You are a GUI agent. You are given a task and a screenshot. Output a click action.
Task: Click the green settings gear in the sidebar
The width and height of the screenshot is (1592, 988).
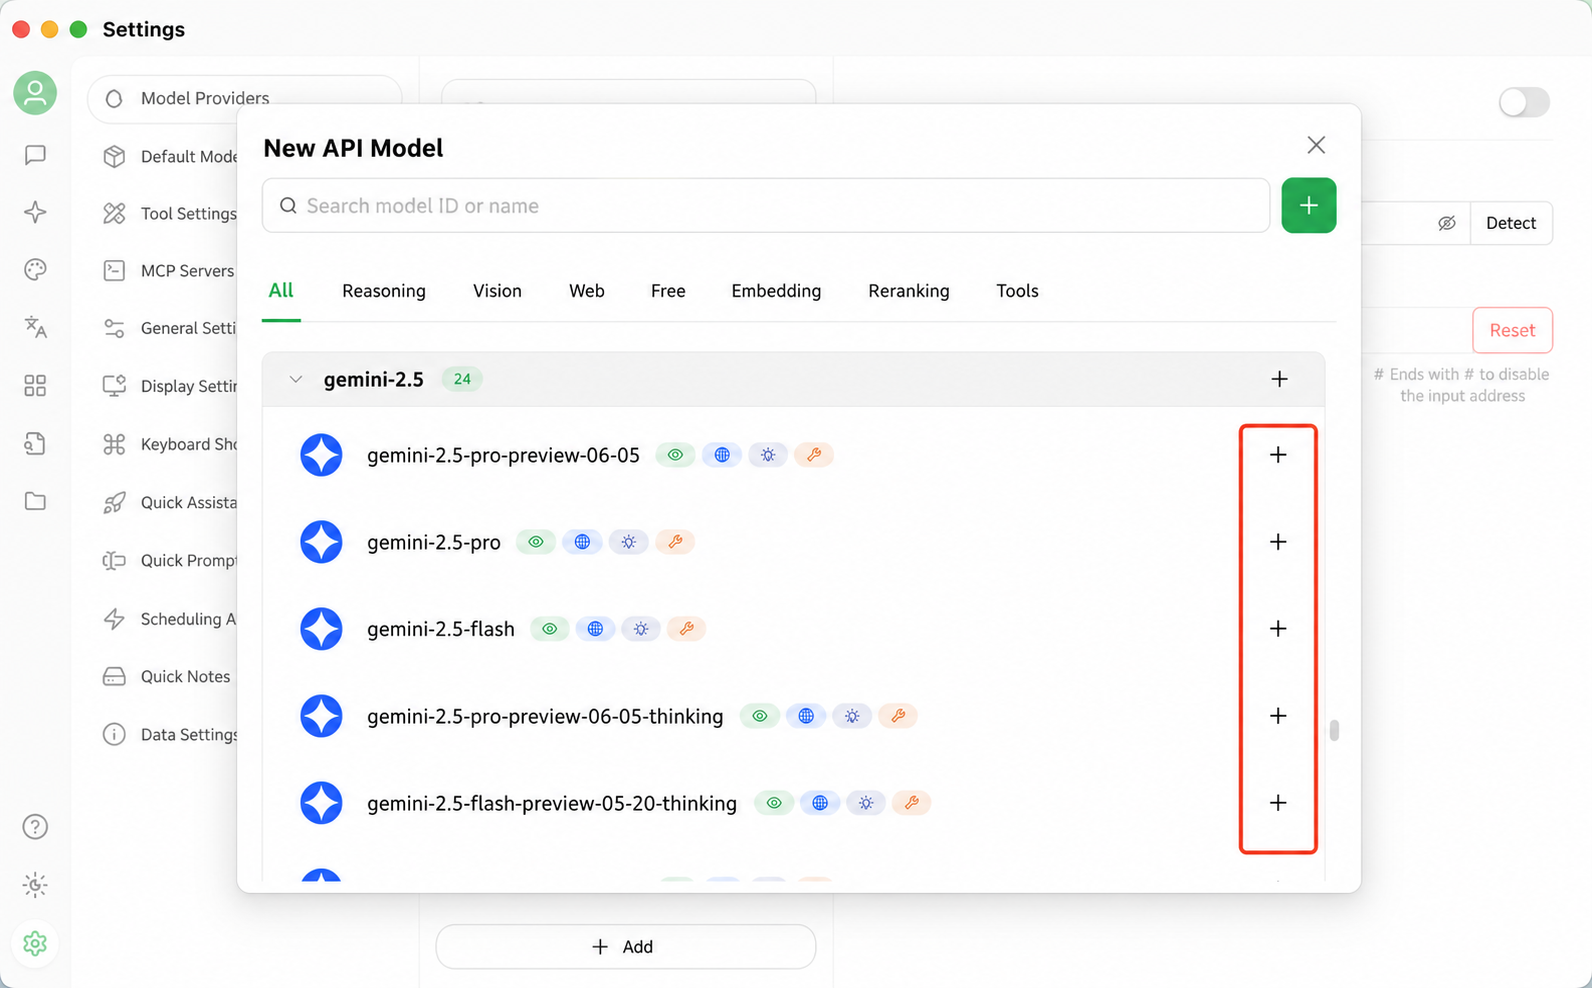(x=35, y=943)
